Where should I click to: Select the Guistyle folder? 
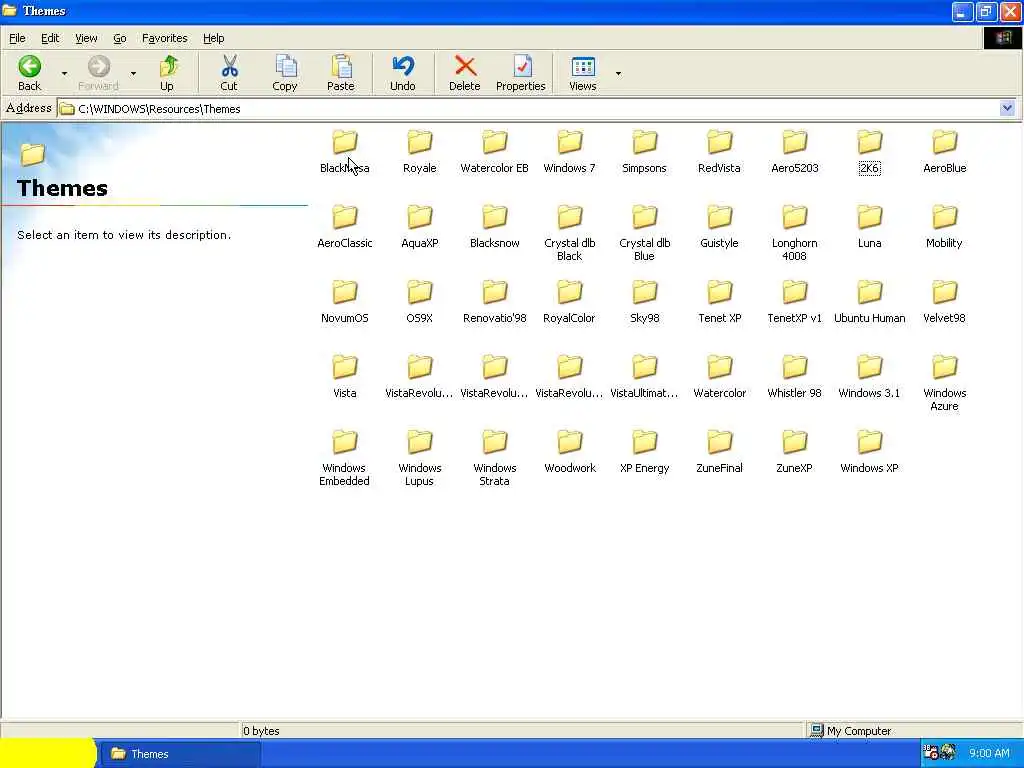(x=719, y=227)
